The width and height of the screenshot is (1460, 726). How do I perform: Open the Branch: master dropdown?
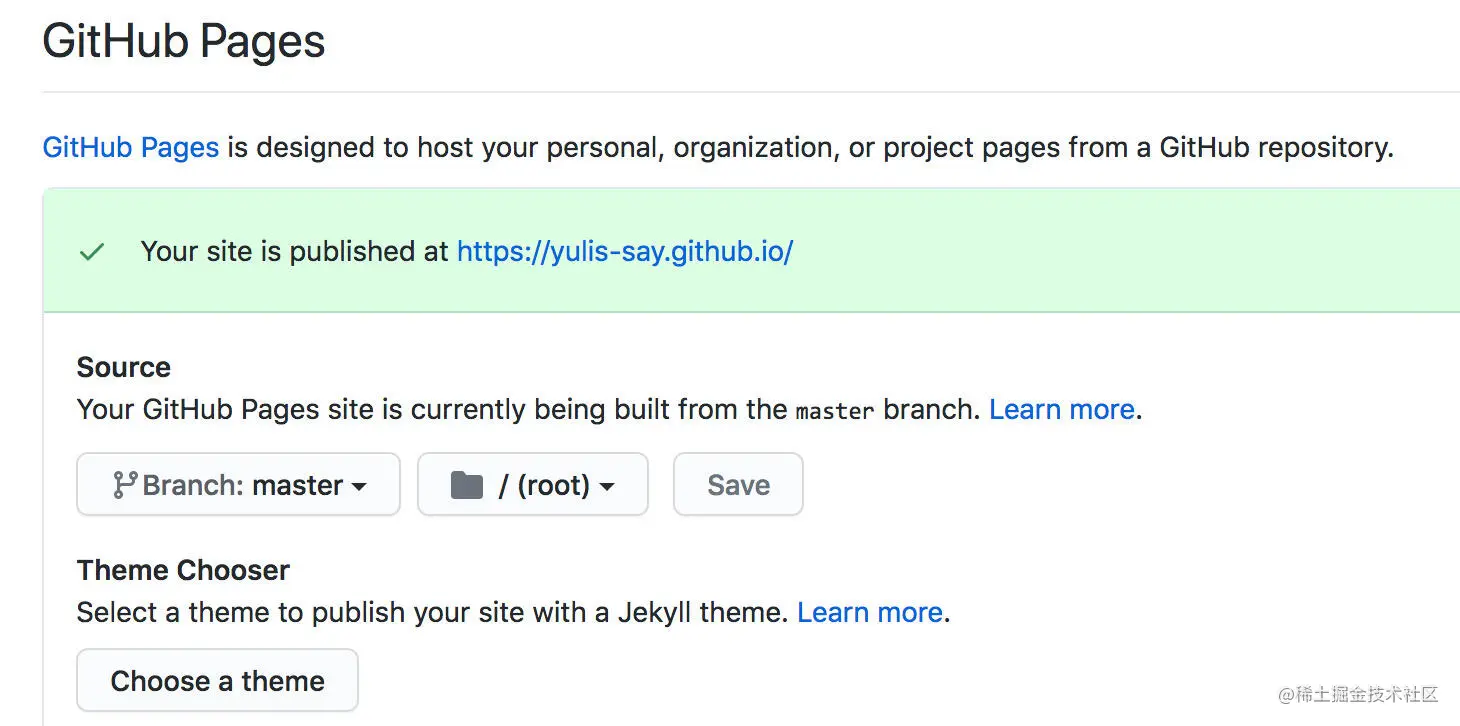[238, 484]
